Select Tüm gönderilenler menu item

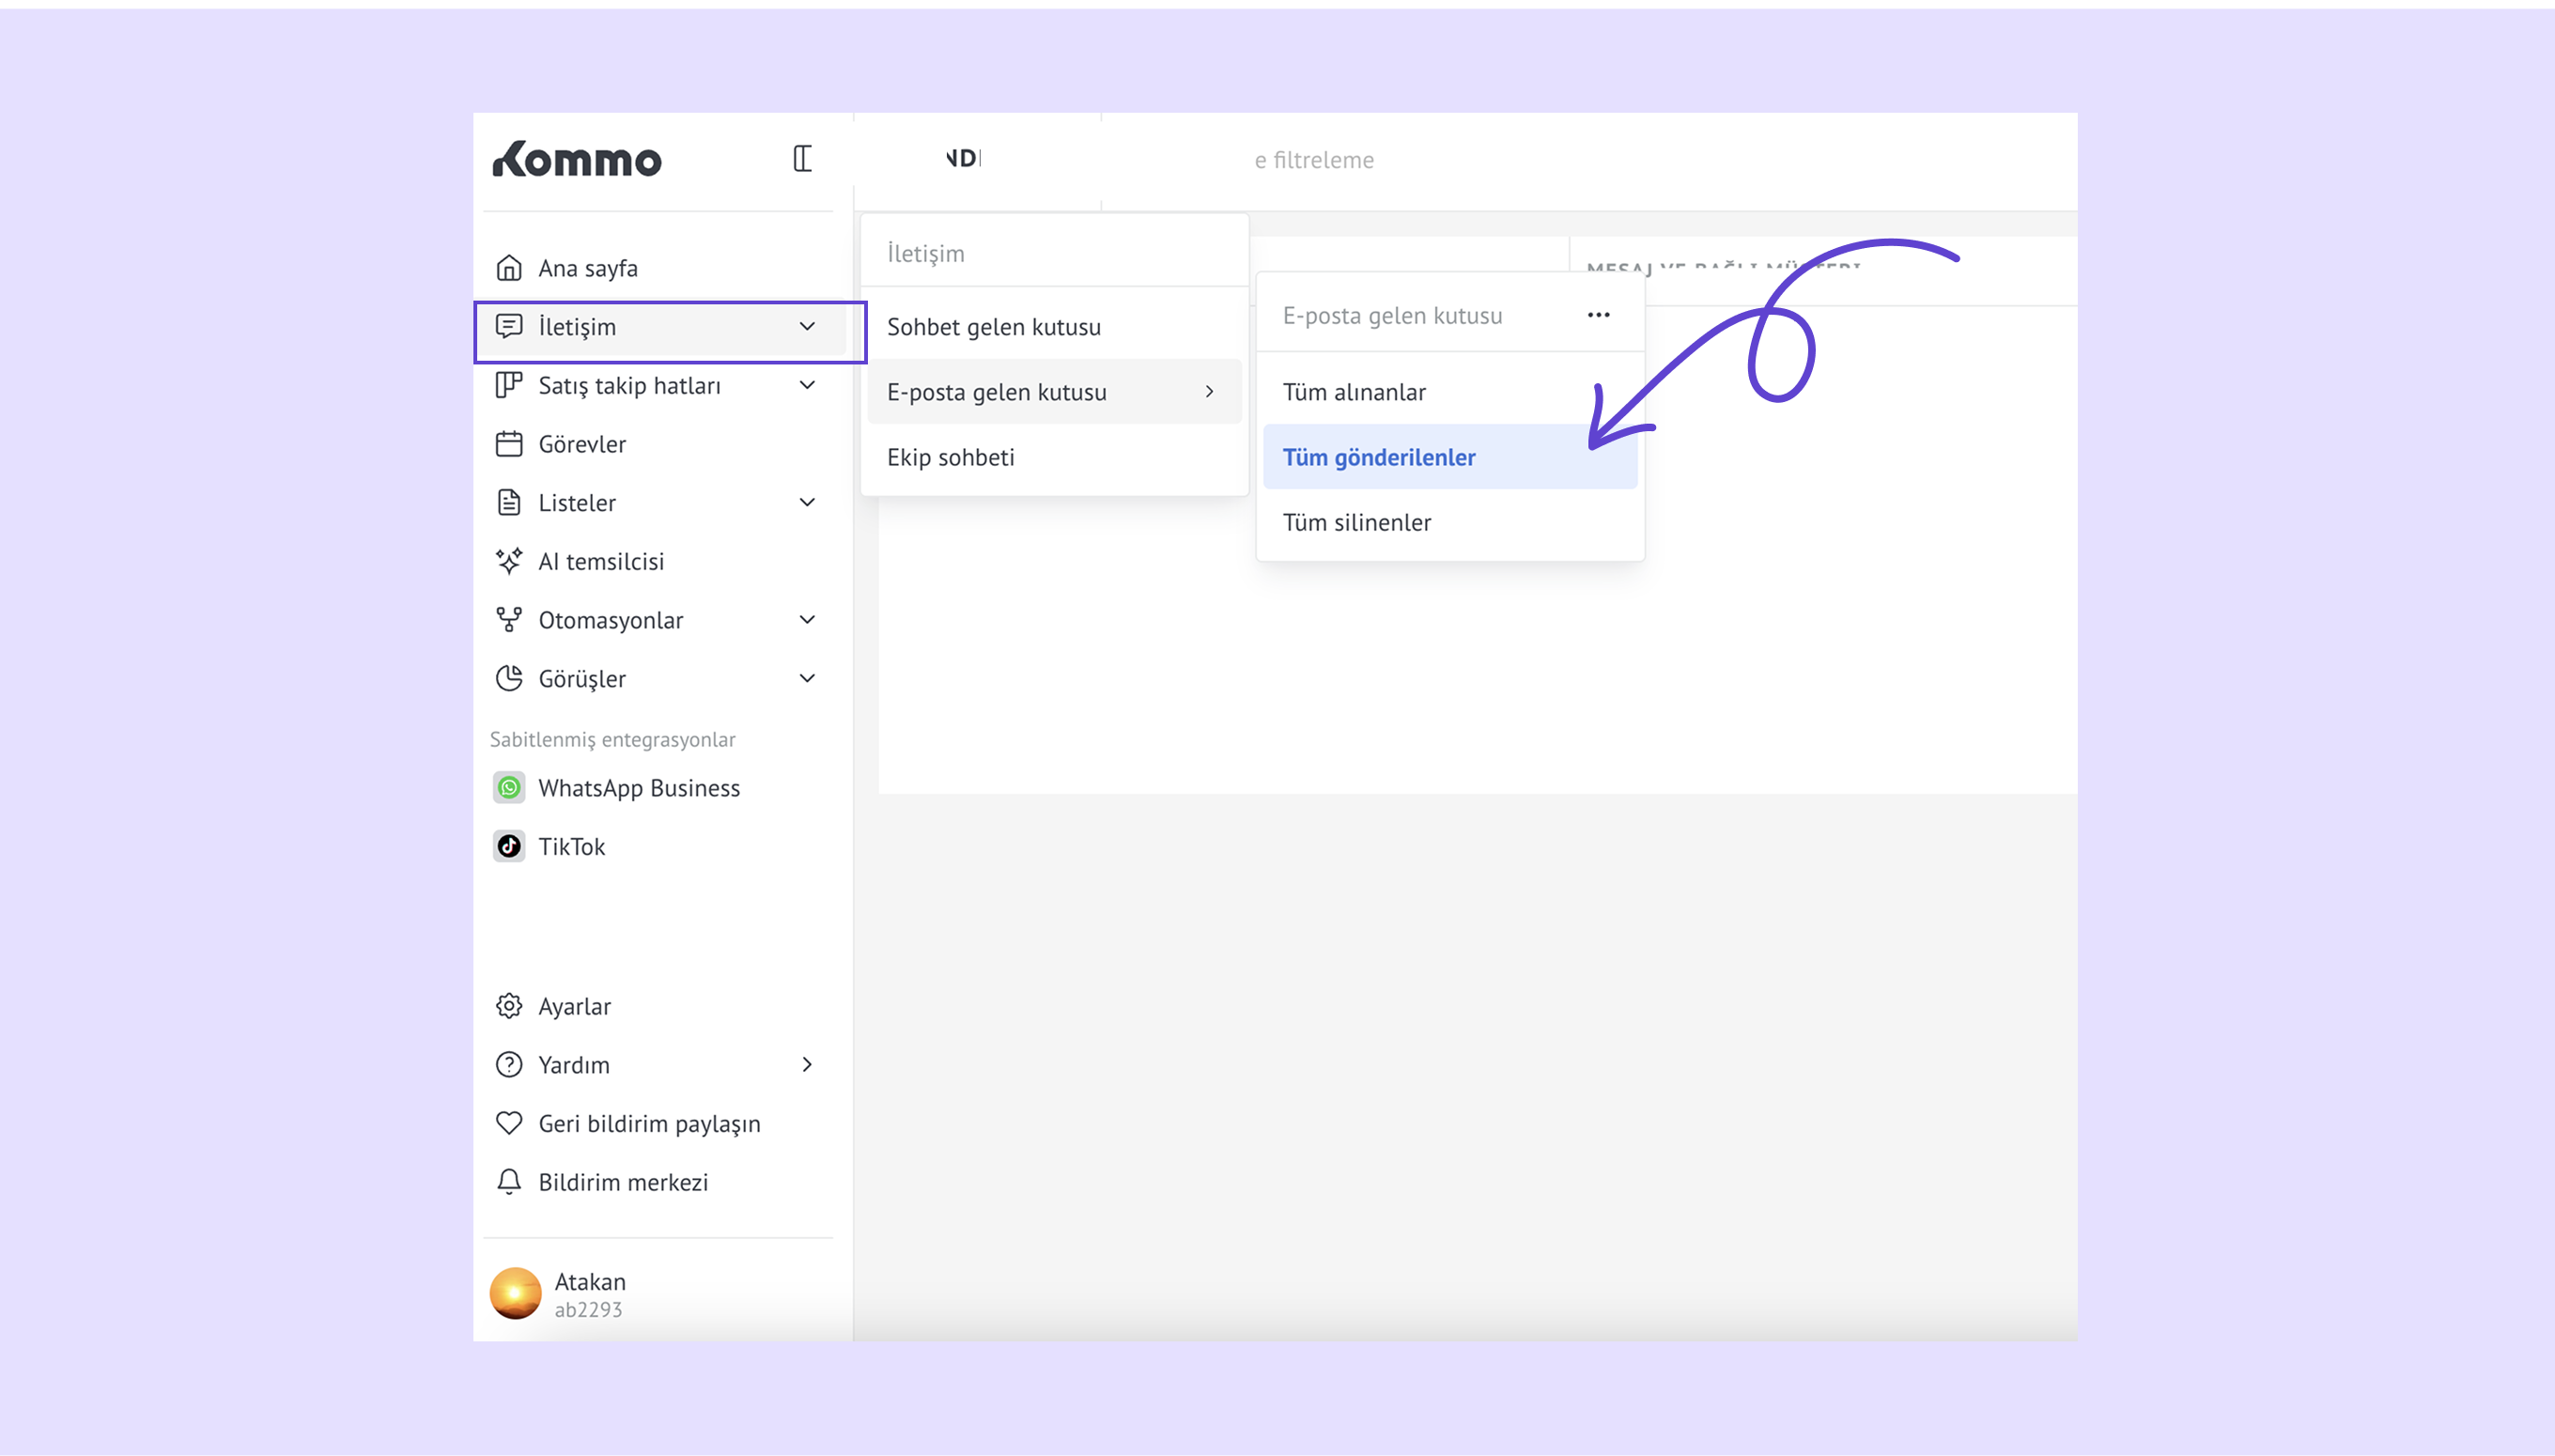(x=1379, y=457)
